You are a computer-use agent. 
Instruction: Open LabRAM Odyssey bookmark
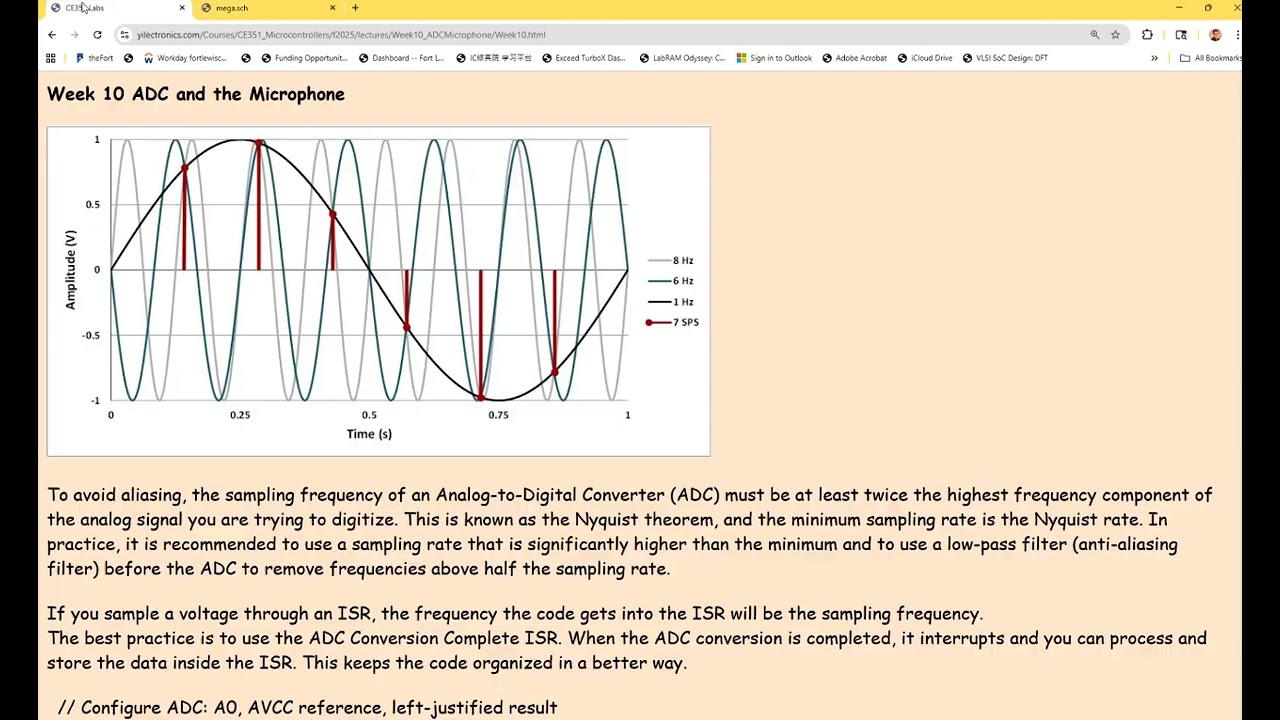[x=682, y=58]
